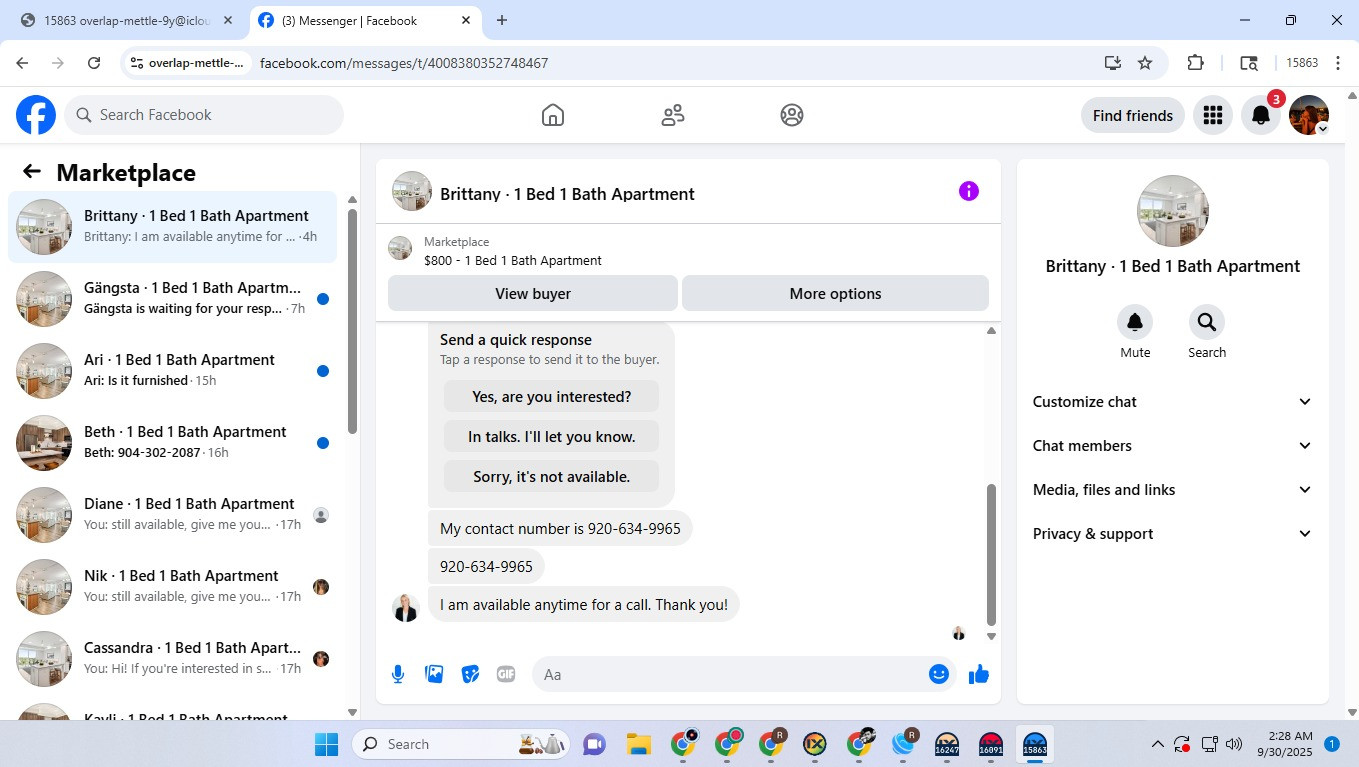Click the message "I am available anytime for a call"
Image resolution: width=1359 pixels, height=767 pixels.
click(584, 604)
